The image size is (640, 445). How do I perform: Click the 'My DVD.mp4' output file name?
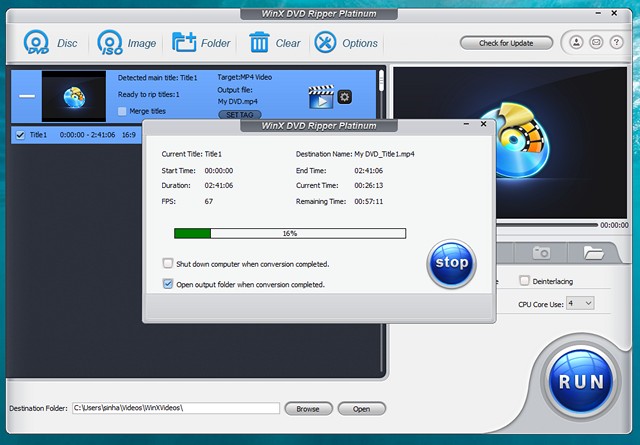[x=238, y=101]
